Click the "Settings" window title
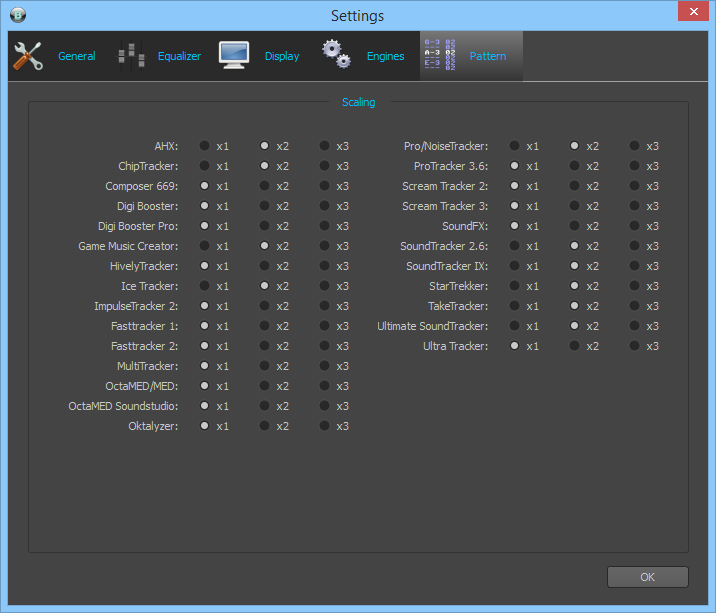The width and height of the screenshot is (716, 613). [x=358, y=16]
